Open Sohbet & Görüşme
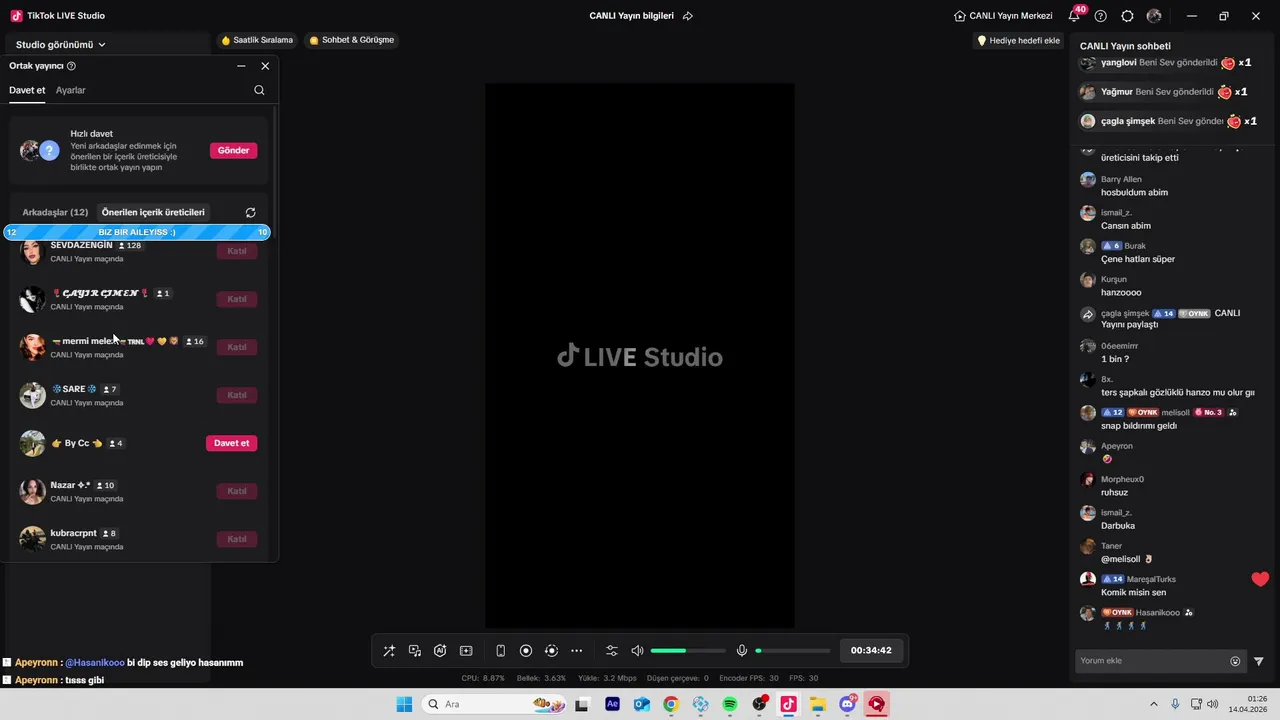Viewport: 1280px width, 720px height. click(x=351, y=40)
